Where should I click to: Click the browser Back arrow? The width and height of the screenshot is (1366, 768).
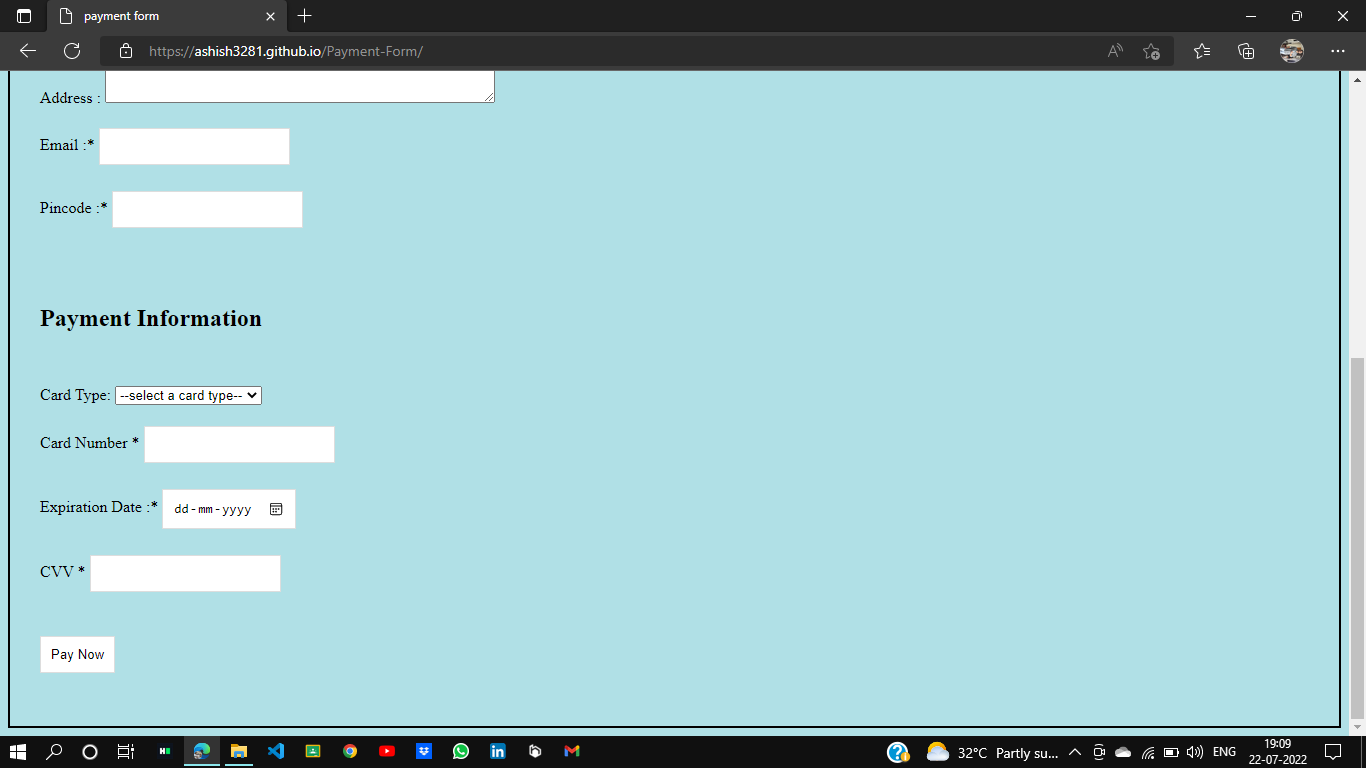coord(27,51)
